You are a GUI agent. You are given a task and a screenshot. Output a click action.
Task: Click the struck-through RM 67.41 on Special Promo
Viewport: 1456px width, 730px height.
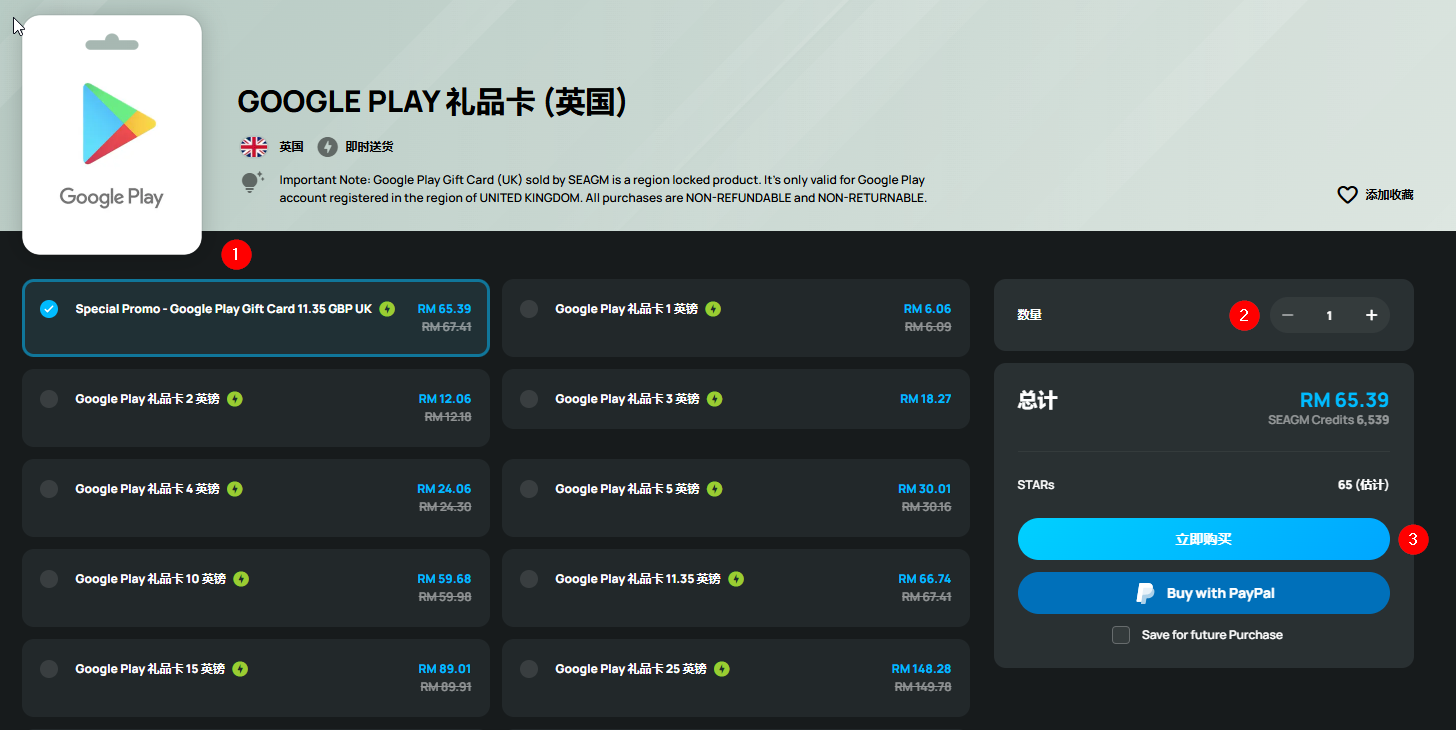[x=446, y=326]
